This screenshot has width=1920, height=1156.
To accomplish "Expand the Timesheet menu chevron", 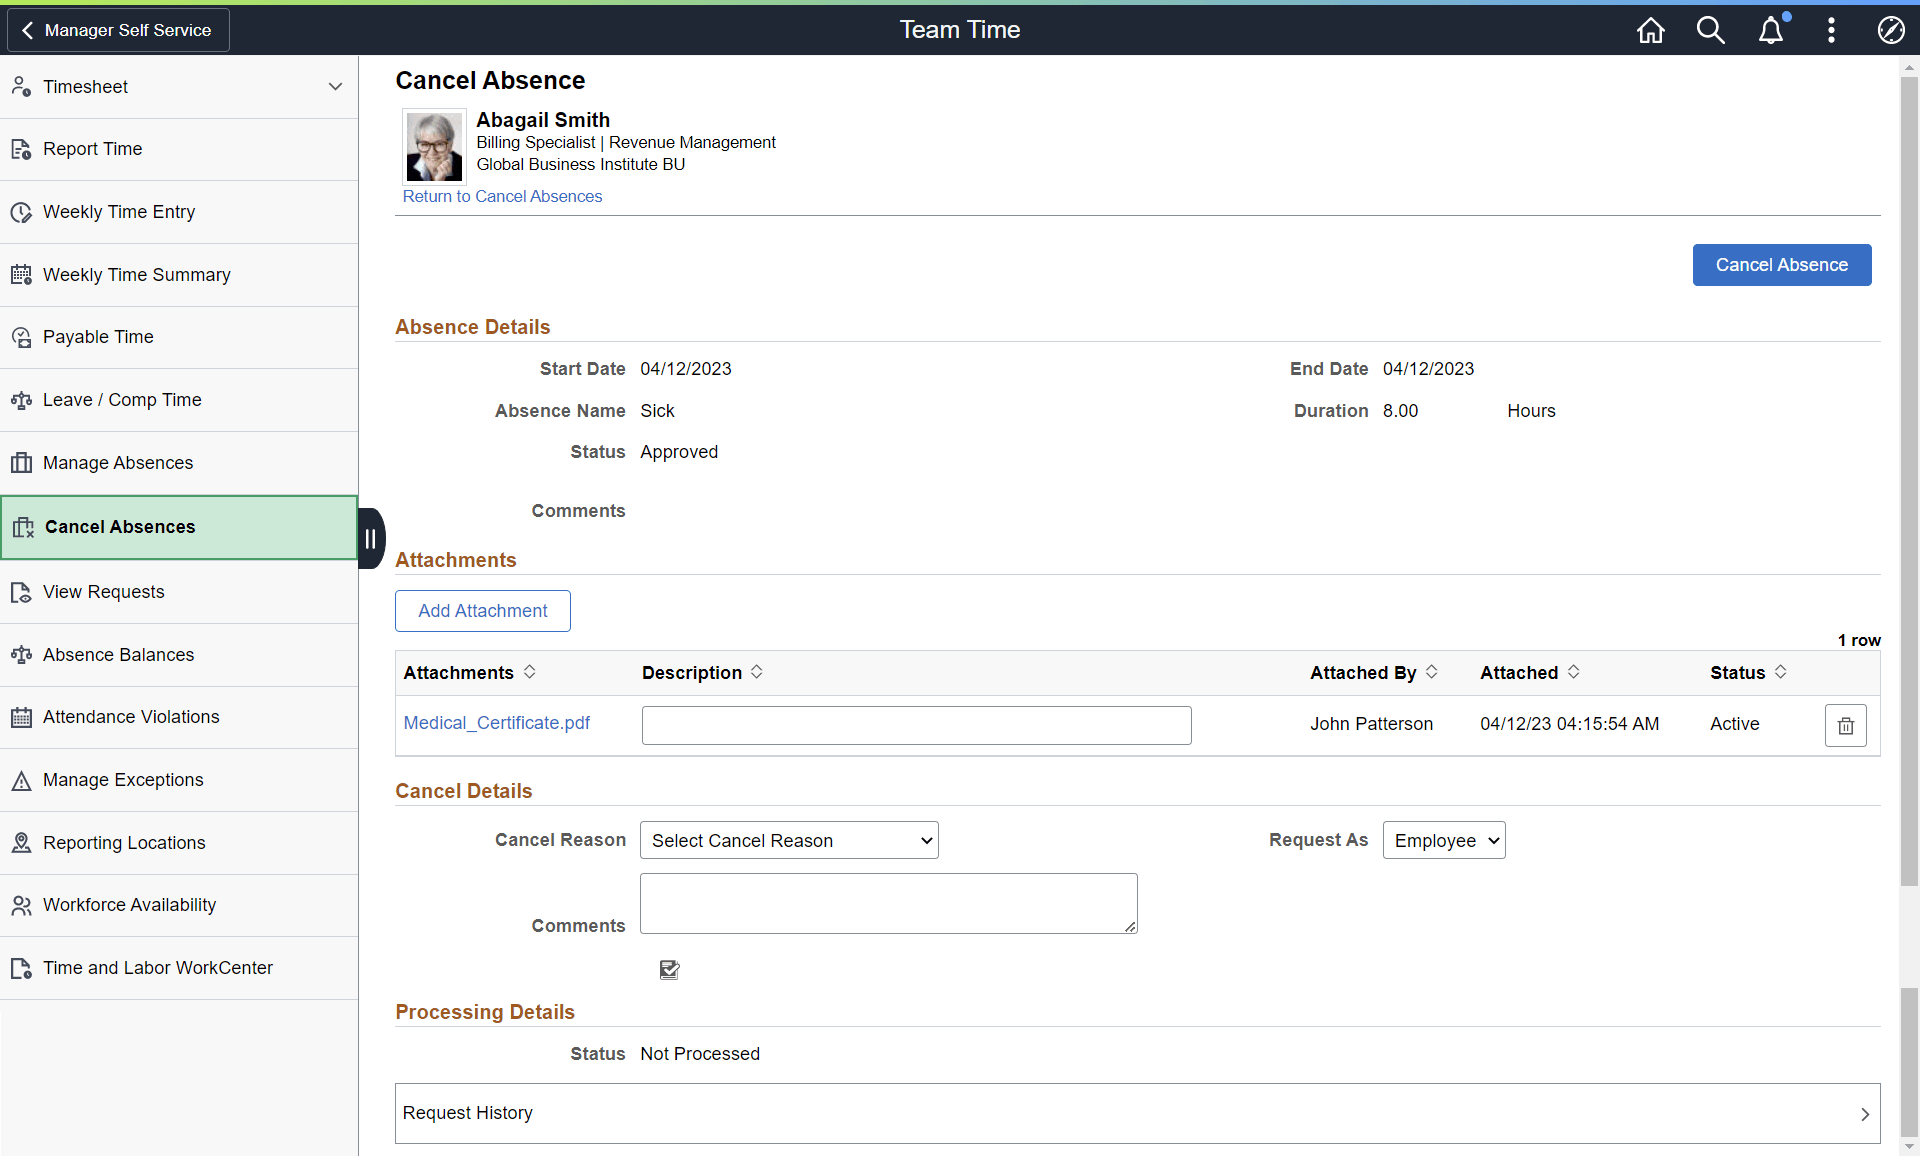I will coord(335,87).
